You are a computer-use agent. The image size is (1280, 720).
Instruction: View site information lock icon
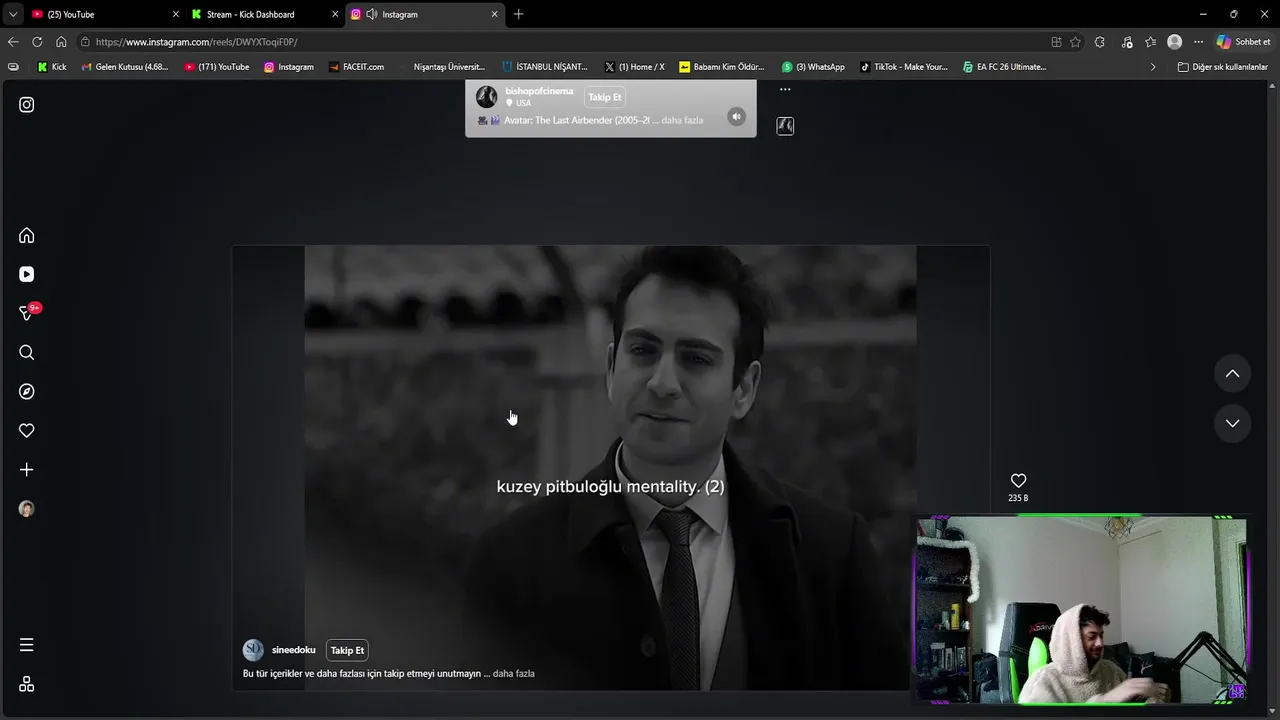click(86, 42)
